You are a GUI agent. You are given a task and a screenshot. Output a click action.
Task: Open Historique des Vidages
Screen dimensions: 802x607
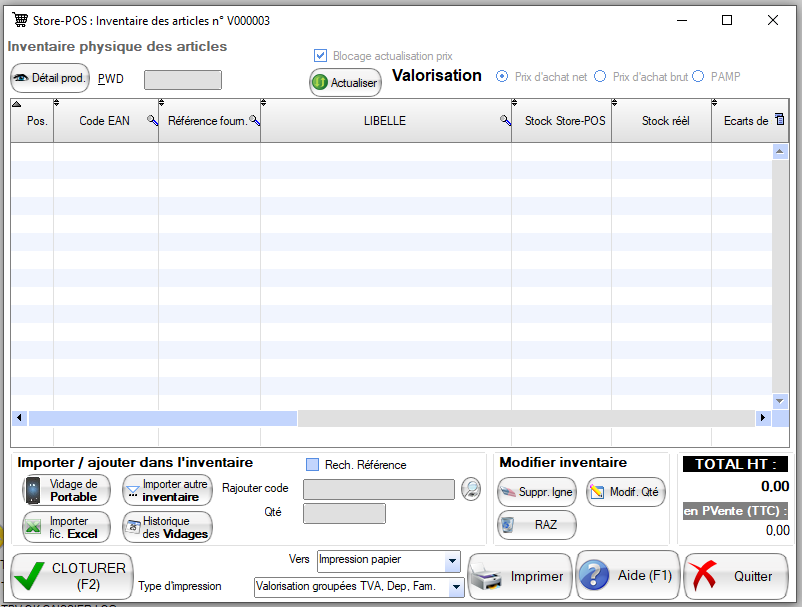(x=167, y=525)
